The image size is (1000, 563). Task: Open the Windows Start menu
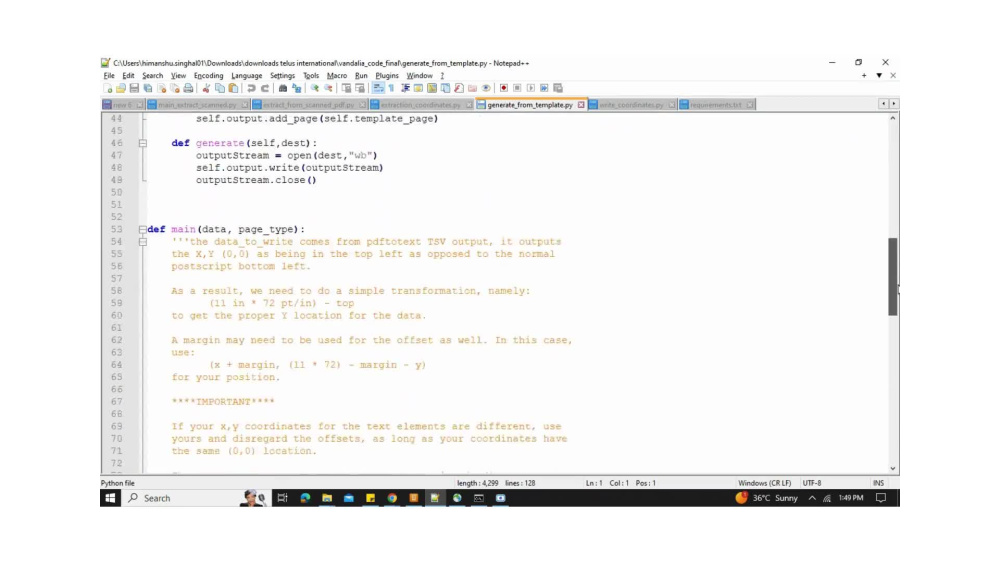click(110, 498)
